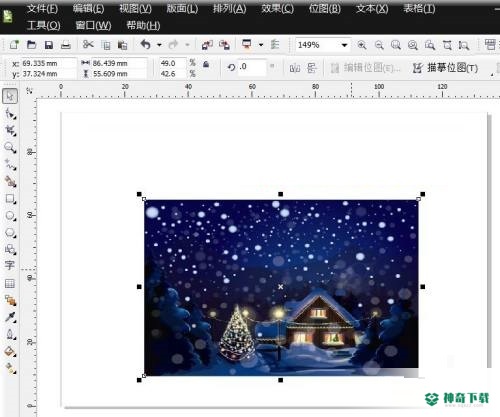Click the 描摹位图(T) button
500x417 pixels.
(x=445, y=68)
